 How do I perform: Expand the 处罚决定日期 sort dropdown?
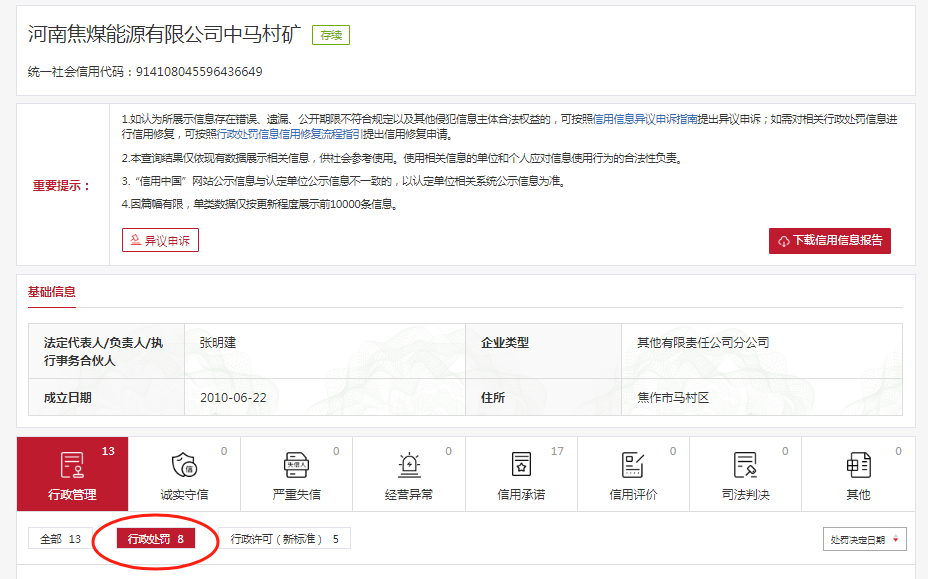coord(864,540)
